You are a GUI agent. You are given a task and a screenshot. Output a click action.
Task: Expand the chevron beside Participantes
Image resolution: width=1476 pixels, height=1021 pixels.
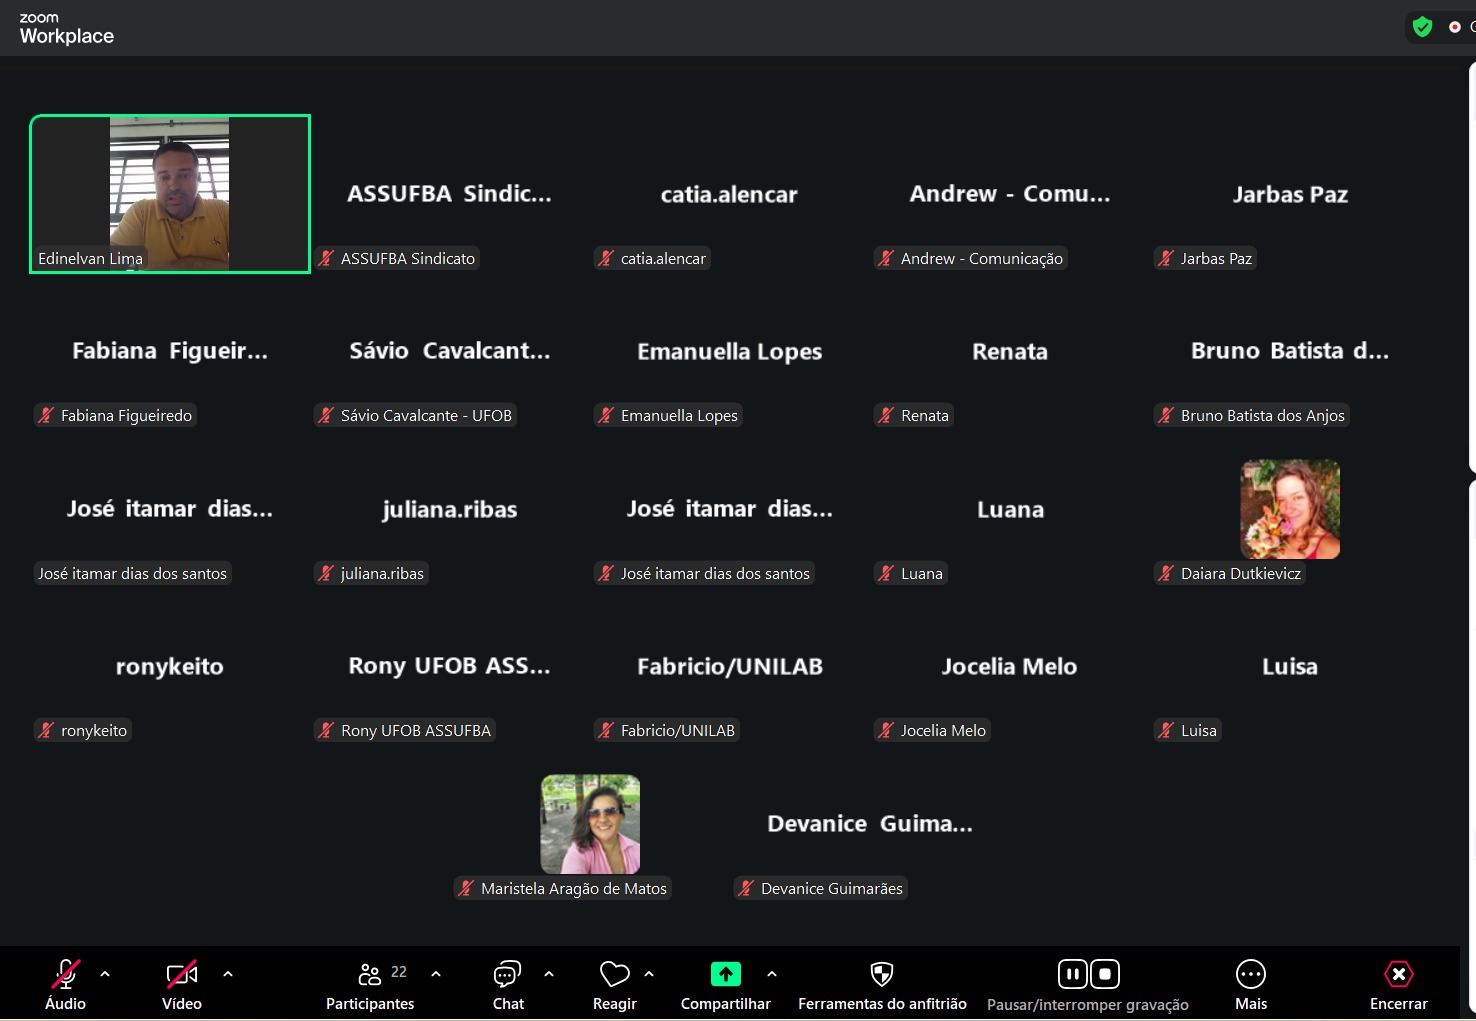click(436, 973)
